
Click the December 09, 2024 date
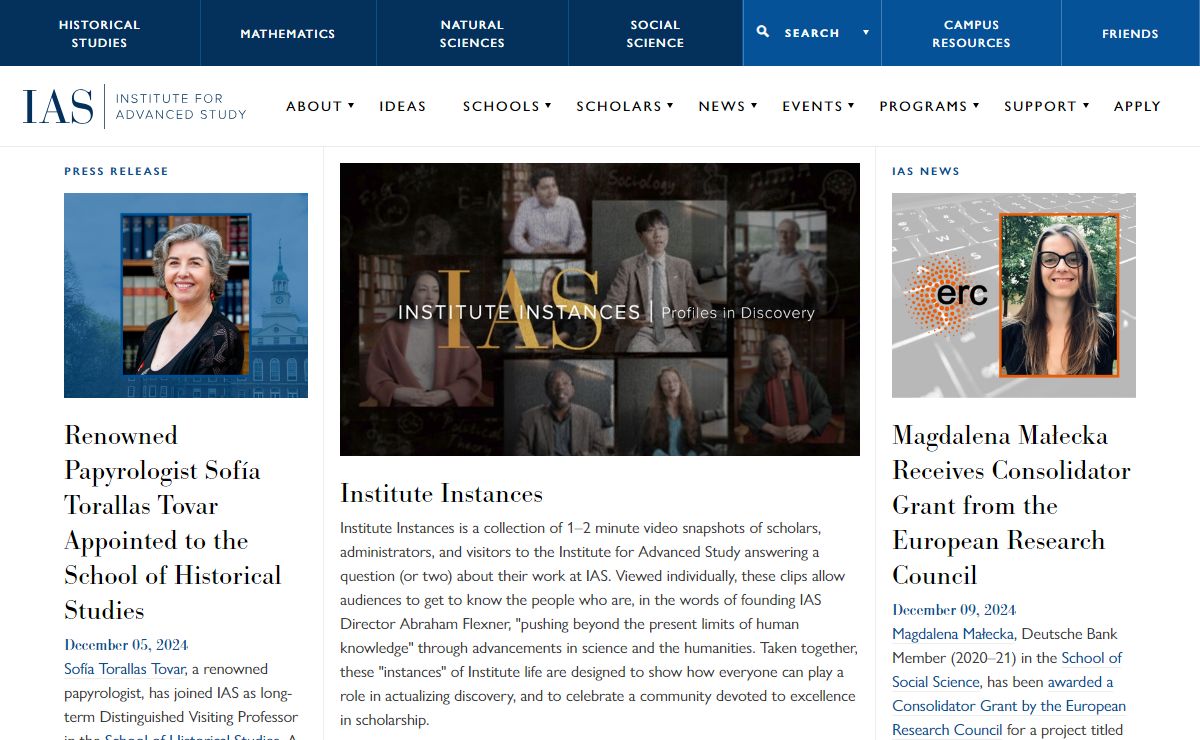(954, 610)
